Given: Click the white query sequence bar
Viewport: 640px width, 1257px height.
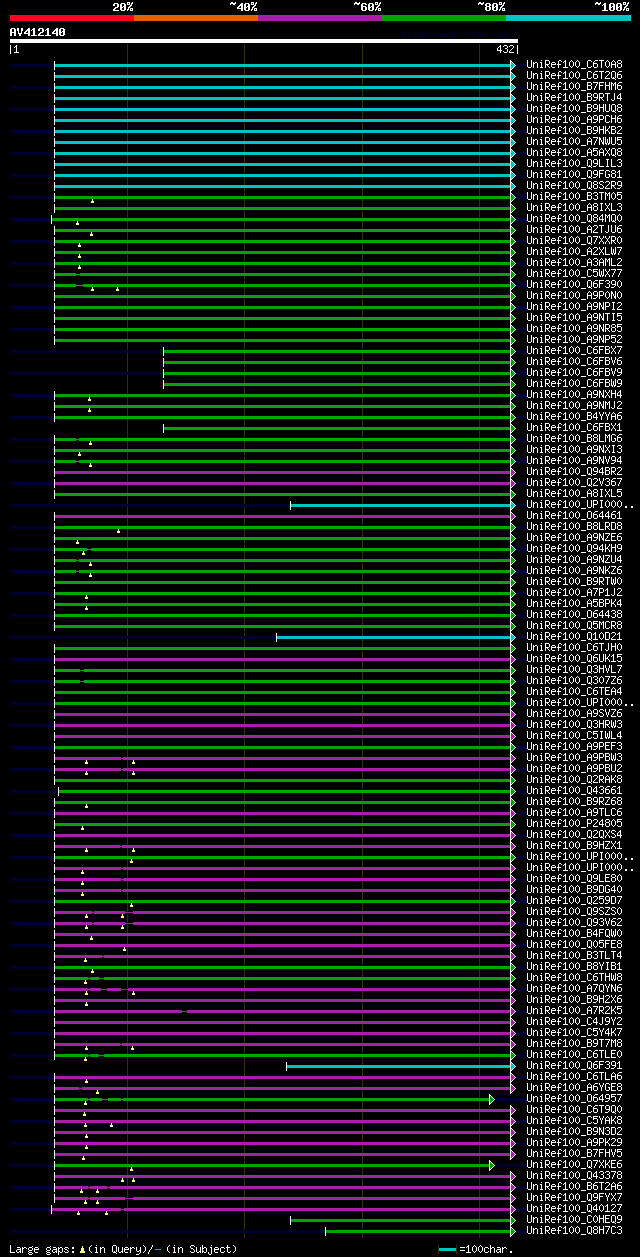Looking at the screenshot, I should (263, 41).
